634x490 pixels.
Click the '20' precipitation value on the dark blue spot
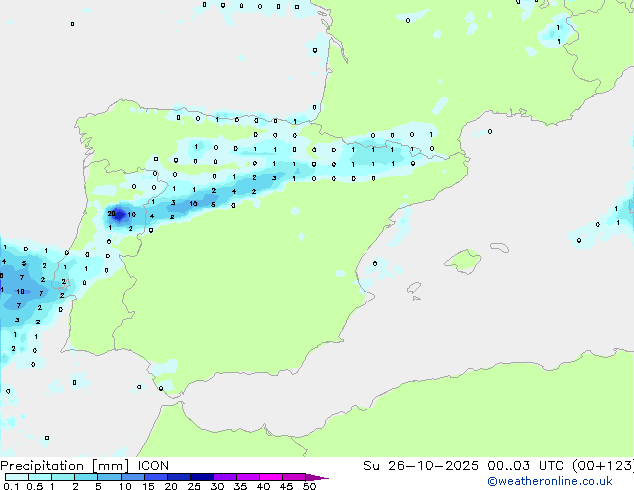point(111,213)
